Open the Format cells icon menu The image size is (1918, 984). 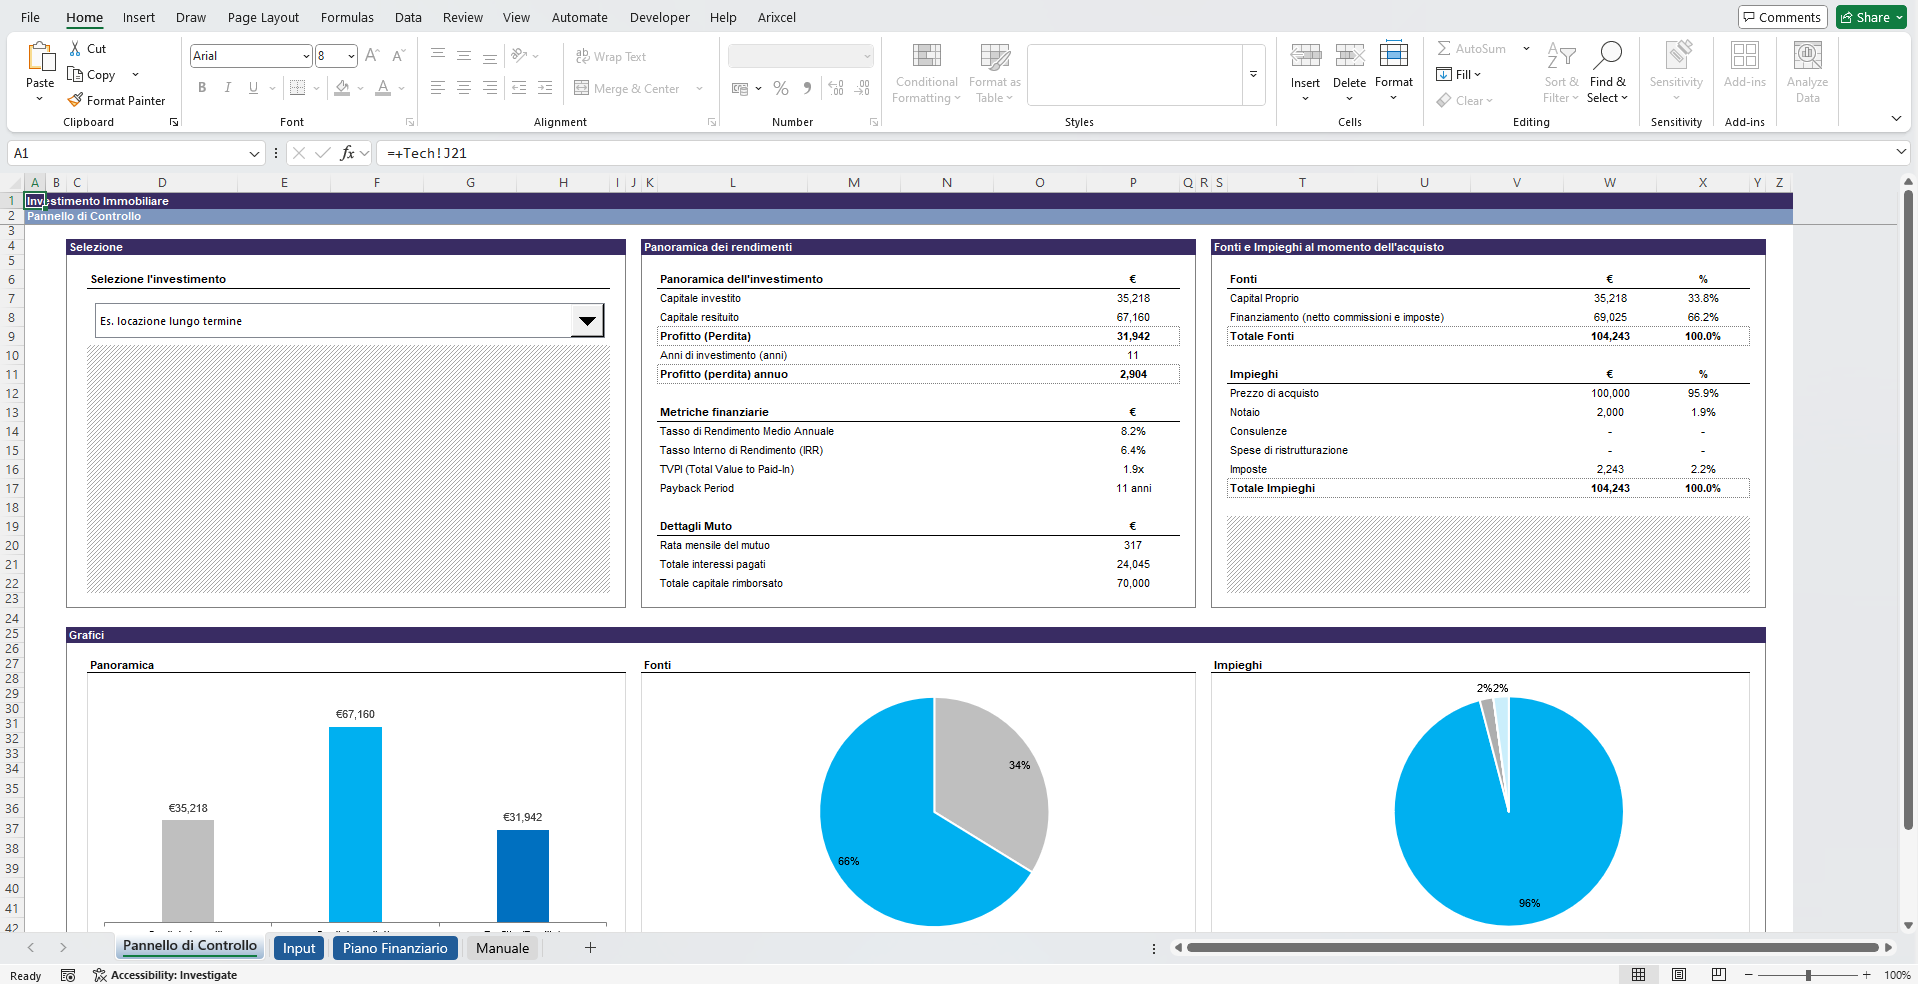coord(1393,56)
